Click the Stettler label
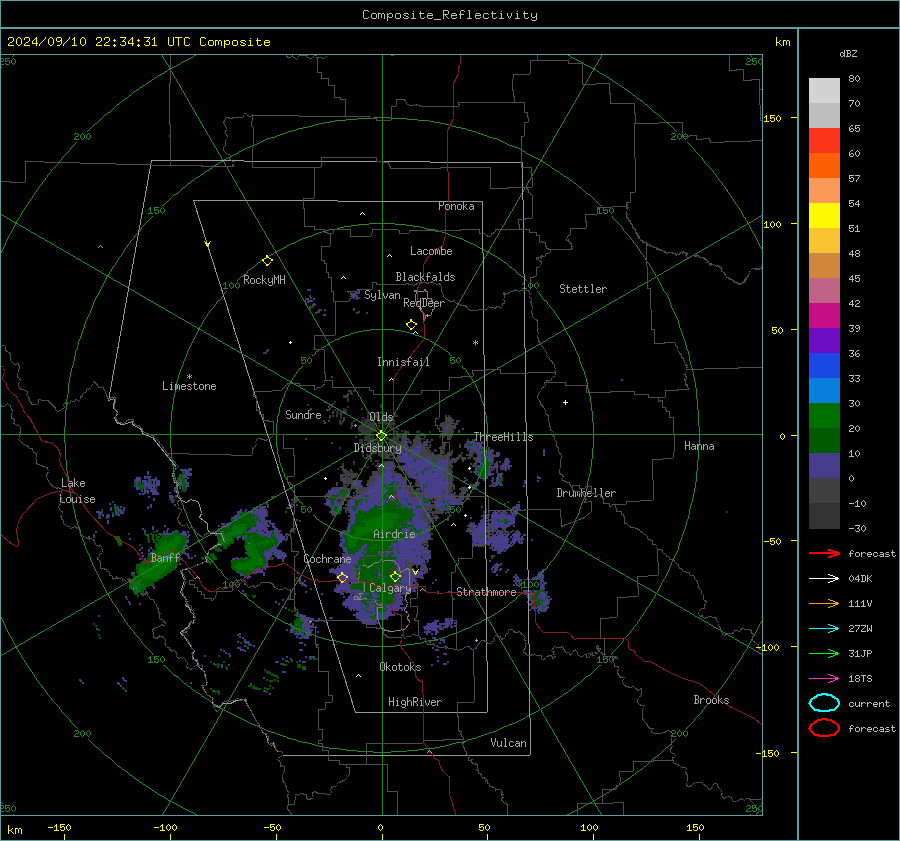This screenshot has height=841, width=900. coord(583,289)
